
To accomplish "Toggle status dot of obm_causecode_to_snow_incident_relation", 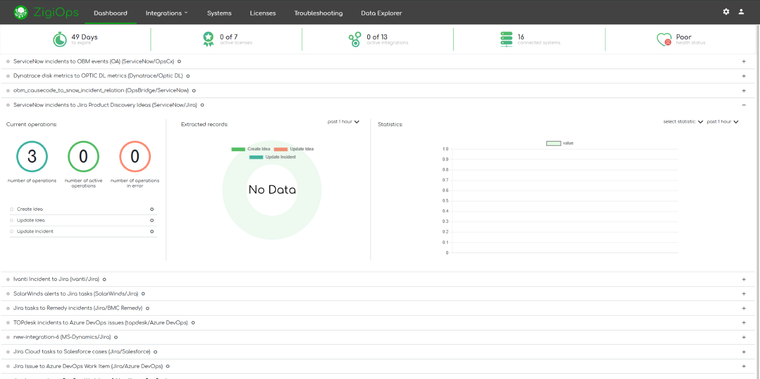I will click(x=8, y=91).
